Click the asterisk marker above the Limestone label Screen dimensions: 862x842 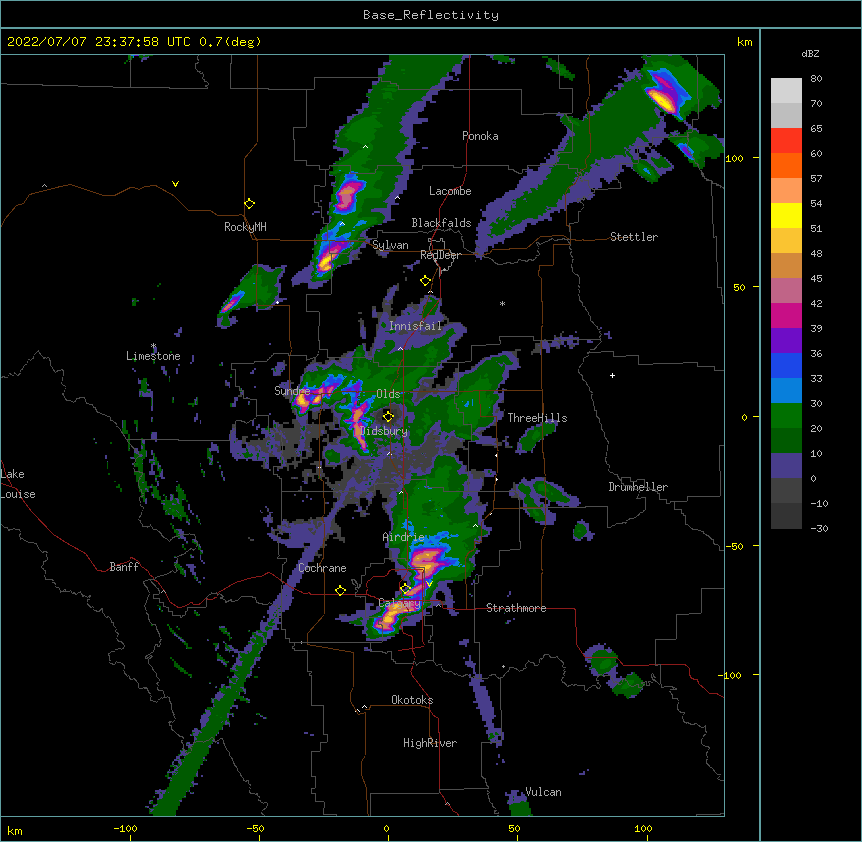[154, 346]
